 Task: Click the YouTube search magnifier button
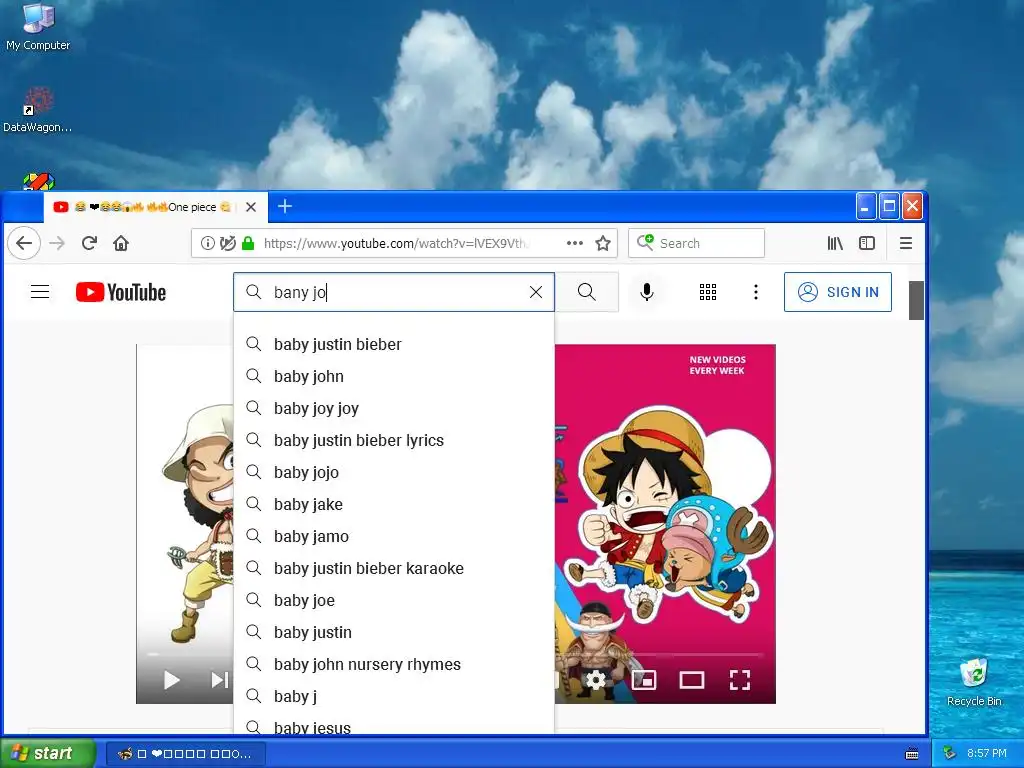(x=586, y=292)
